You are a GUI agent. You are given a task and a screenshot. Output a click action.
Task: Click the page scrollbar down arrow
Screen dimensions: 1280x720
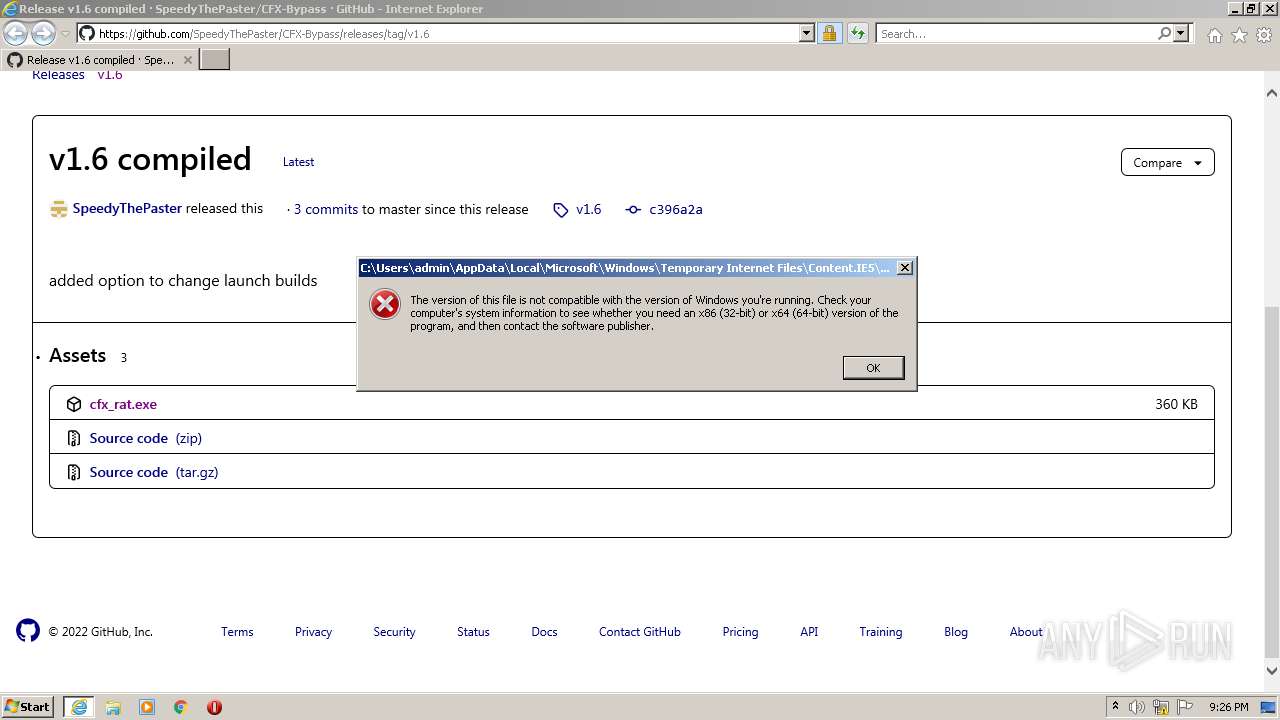(1272, 671)
